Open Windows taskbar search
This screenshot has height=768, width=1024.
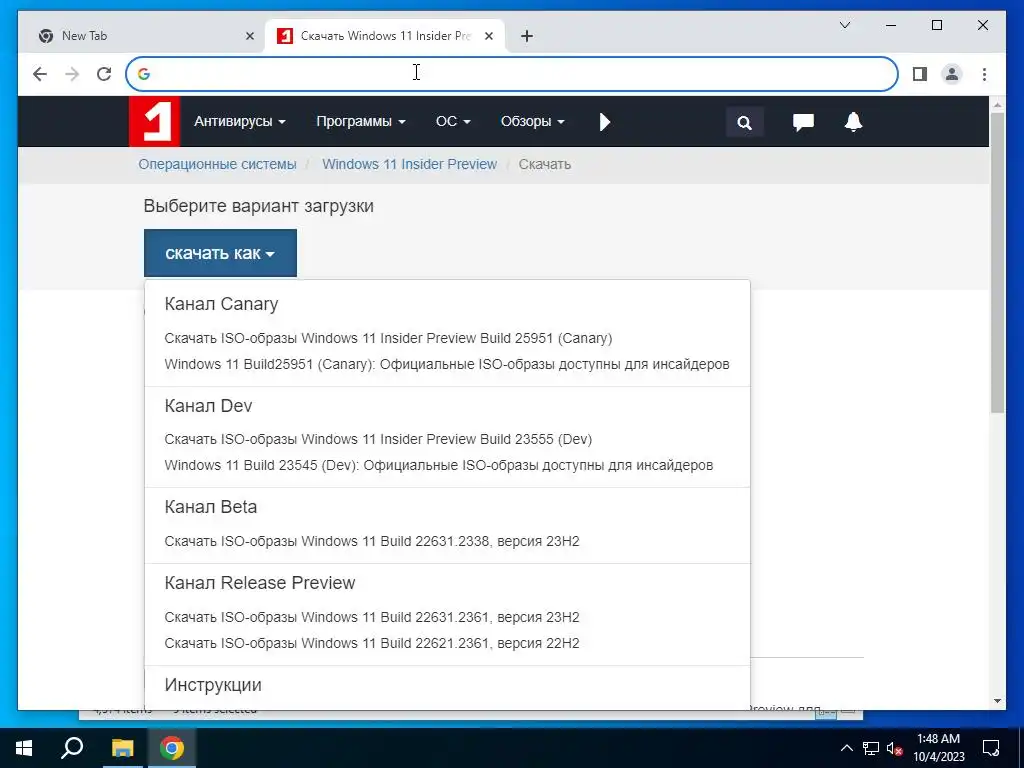[72, 748]
